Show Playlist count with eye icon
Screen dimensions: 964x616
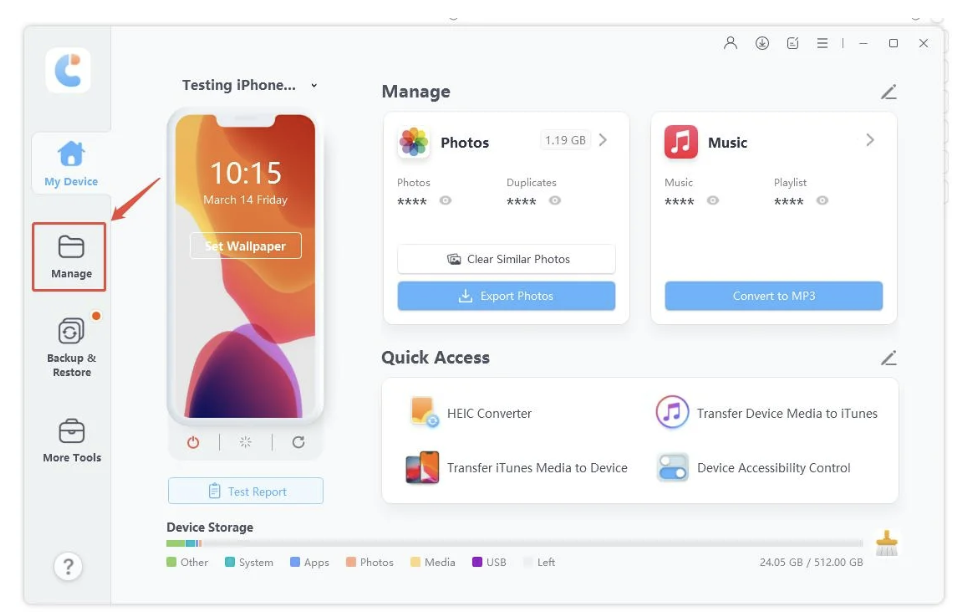[x=822, y=200]
